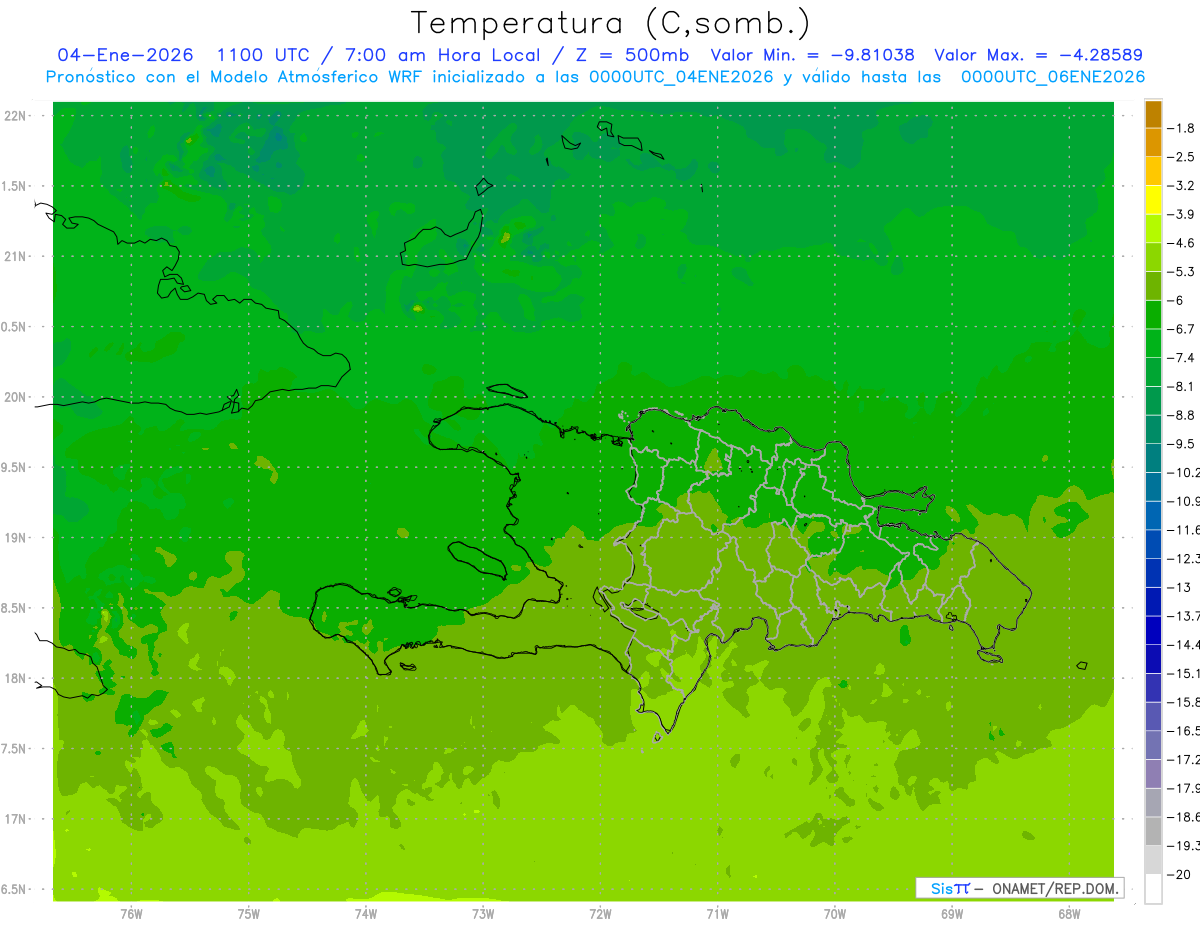Screen dimensions: 1200x927
Task: Click the blue swatch between -11.6 and -12.3
Action: coord(1153,544)
